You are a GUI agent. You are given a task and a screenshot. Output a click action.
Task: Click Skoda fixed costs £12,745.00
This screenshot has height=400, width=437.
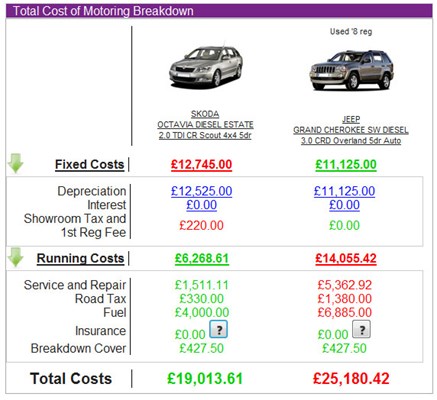(x=201, y=164)
